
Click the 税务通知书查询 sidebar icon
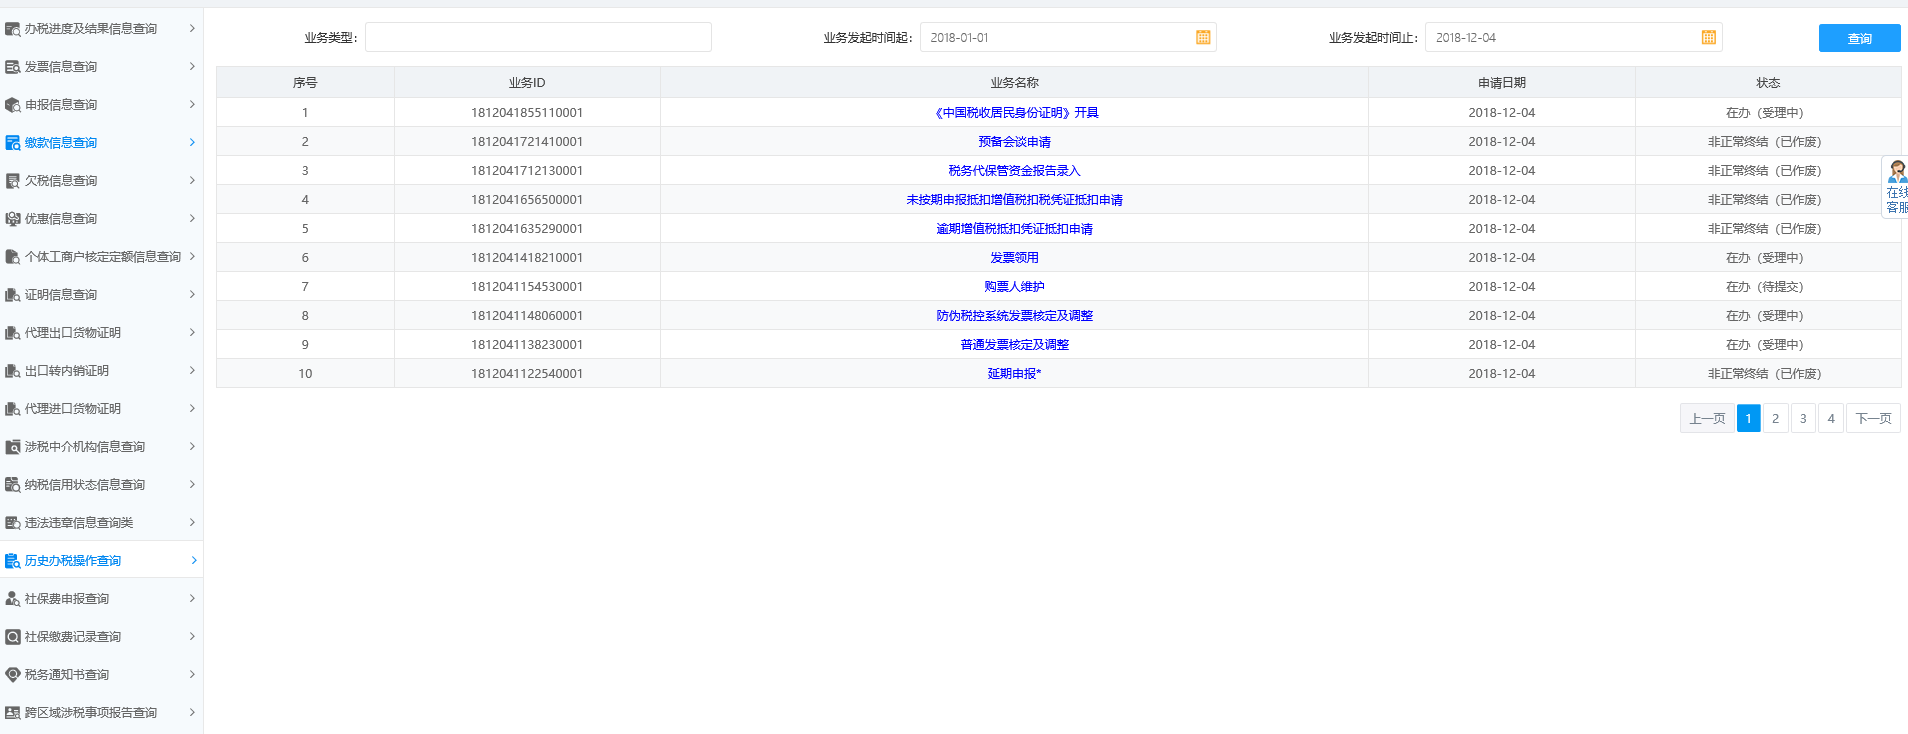12,675
